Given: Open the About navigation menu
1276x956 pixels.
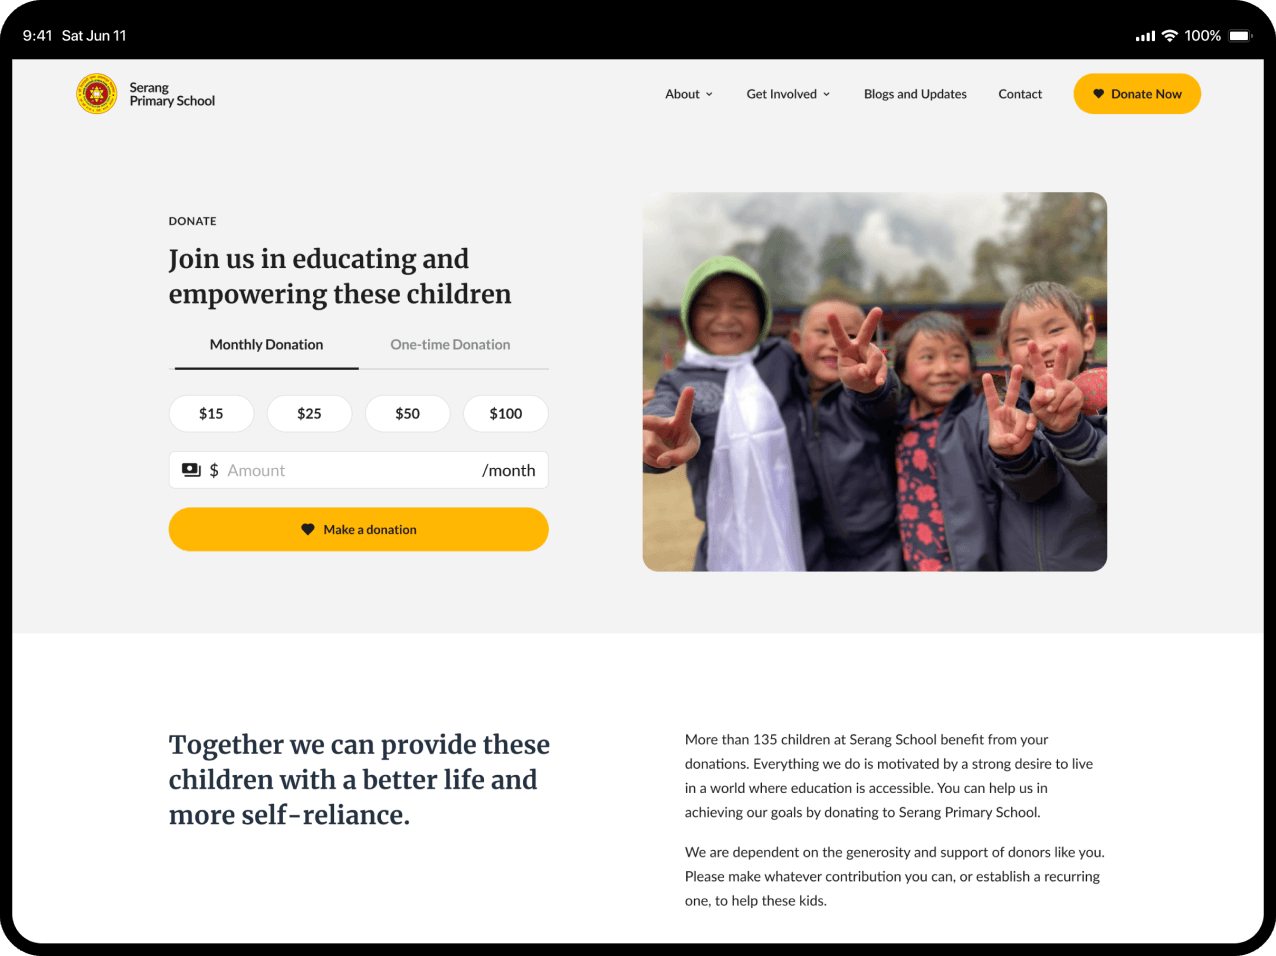Looking at the screenshot, I should [689, 94].
